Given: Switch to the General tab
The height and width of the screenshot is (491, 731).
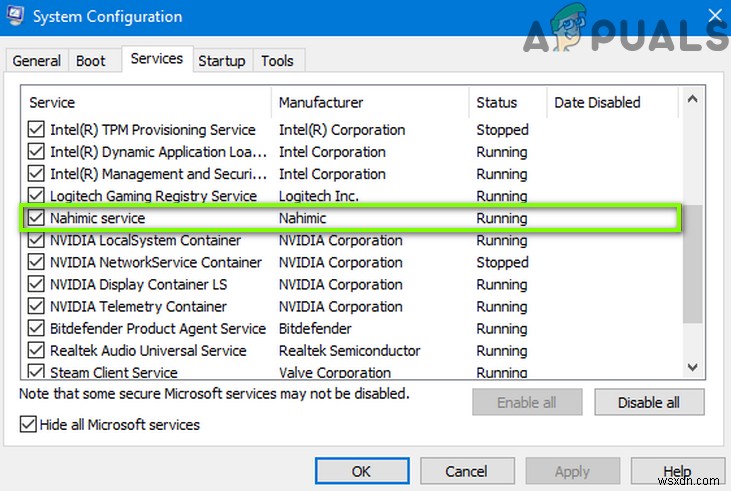Looking at the screenshot, I should pyautogui.click(x=37, y=61).
